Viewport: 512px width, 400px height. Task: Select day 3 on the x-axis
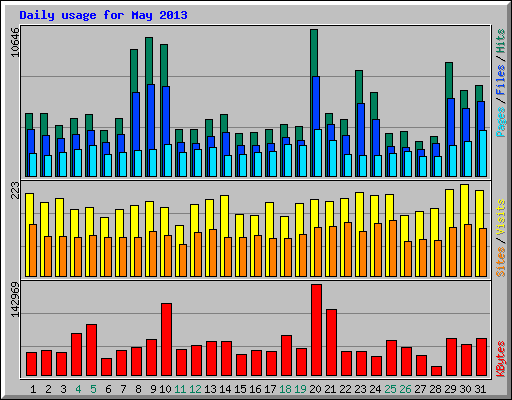63,389
